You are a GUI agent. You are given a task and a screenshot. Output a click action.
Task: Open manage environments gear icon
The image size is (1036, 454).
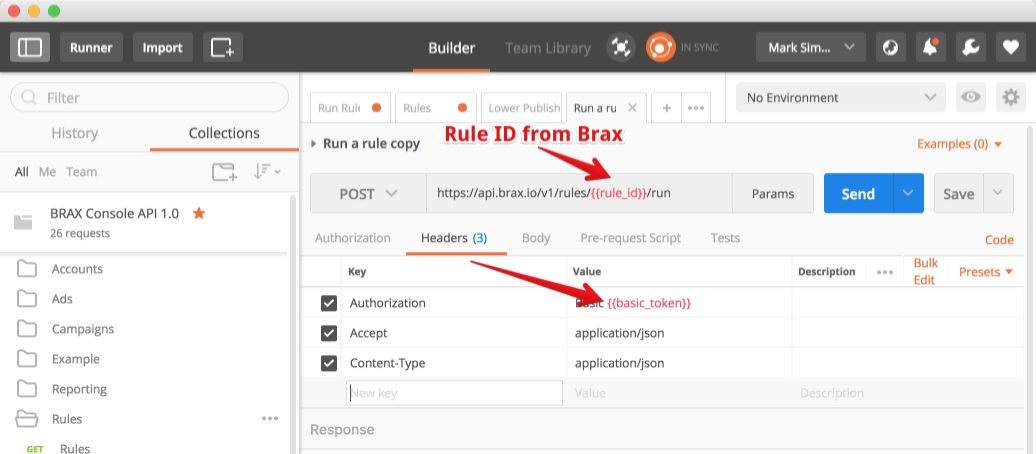(1010, 98)
